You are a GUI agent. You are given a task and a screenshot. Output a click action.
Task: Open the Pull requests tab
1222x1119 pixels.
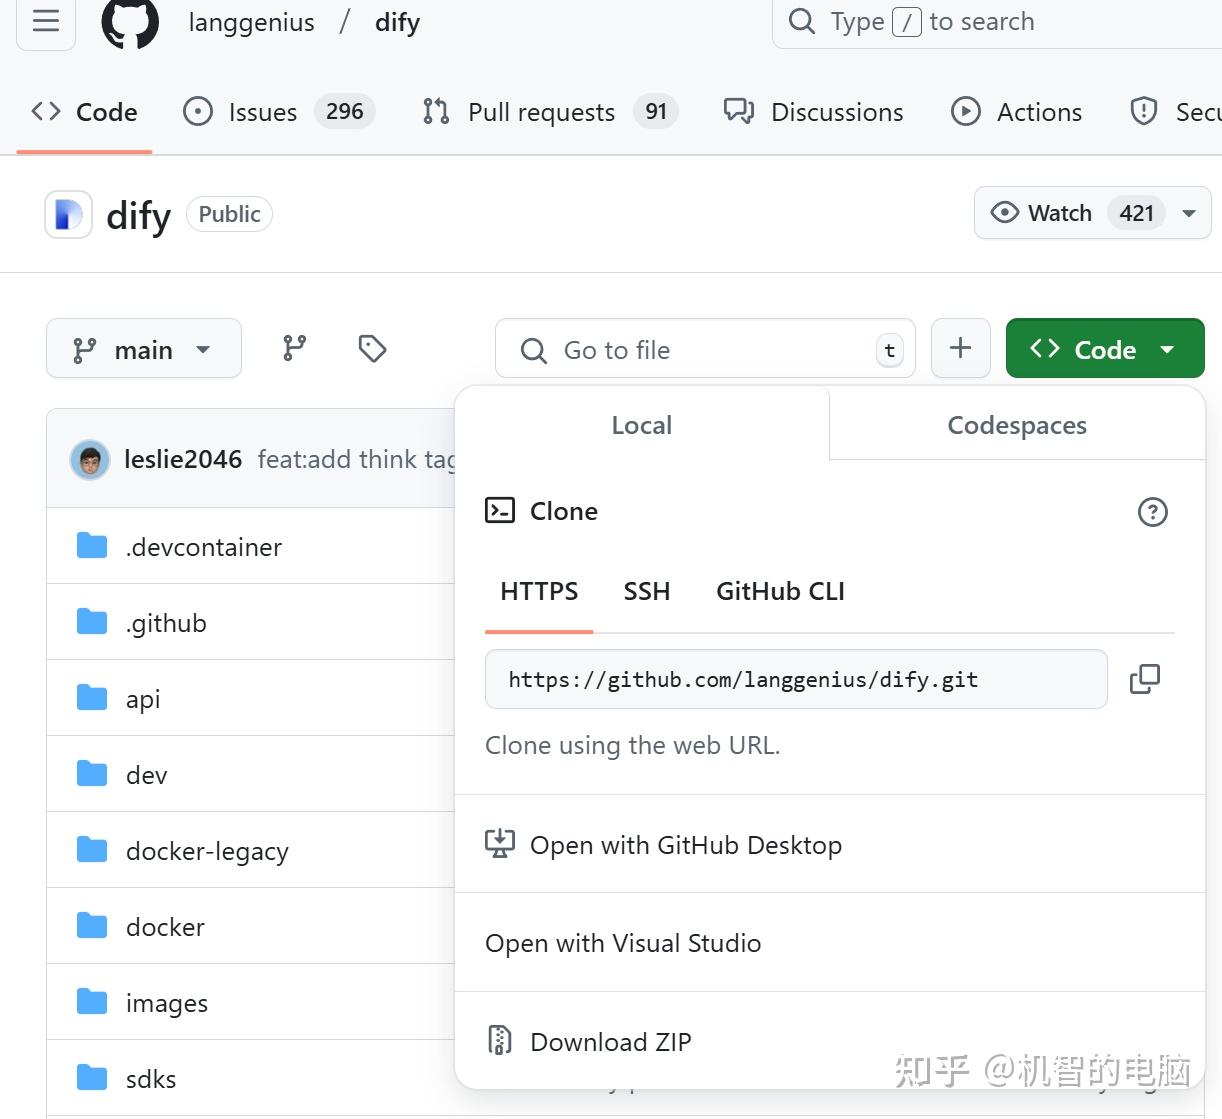[549, 112]
